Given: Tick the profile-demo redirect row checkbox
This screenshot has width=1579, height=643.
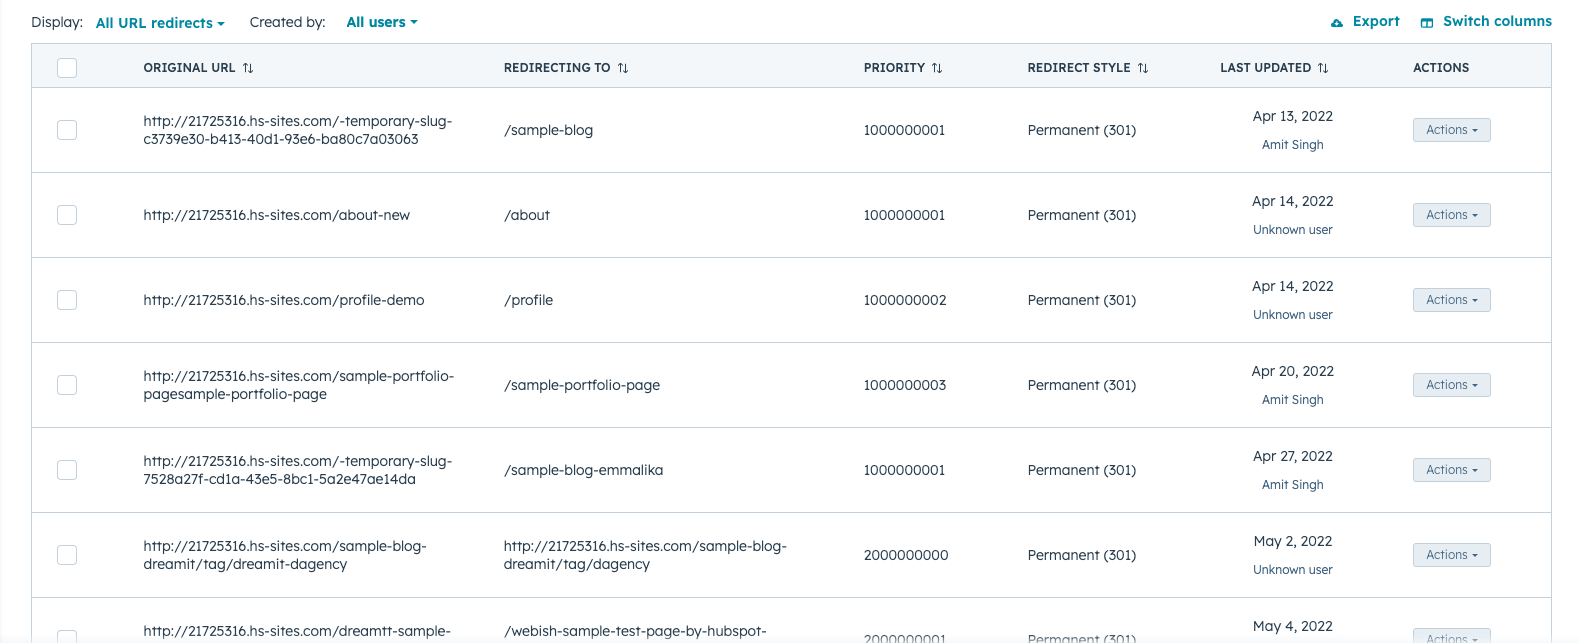Looking at the screenshot, I should [67, 300].
